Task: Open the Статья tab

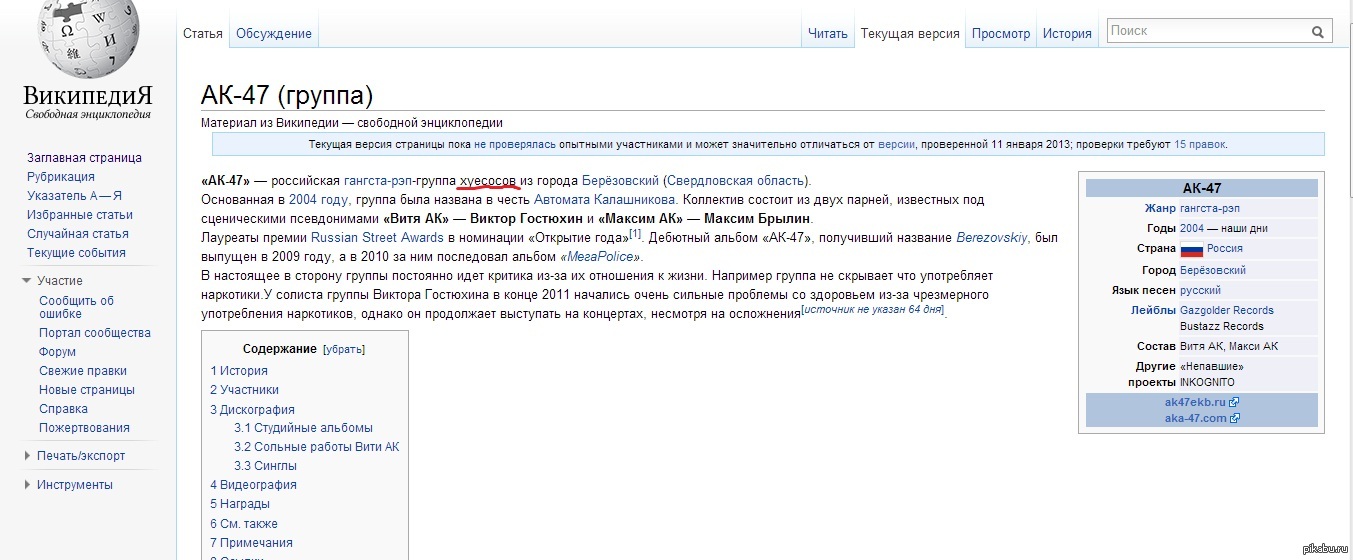Action: click(x=202, y=33)
